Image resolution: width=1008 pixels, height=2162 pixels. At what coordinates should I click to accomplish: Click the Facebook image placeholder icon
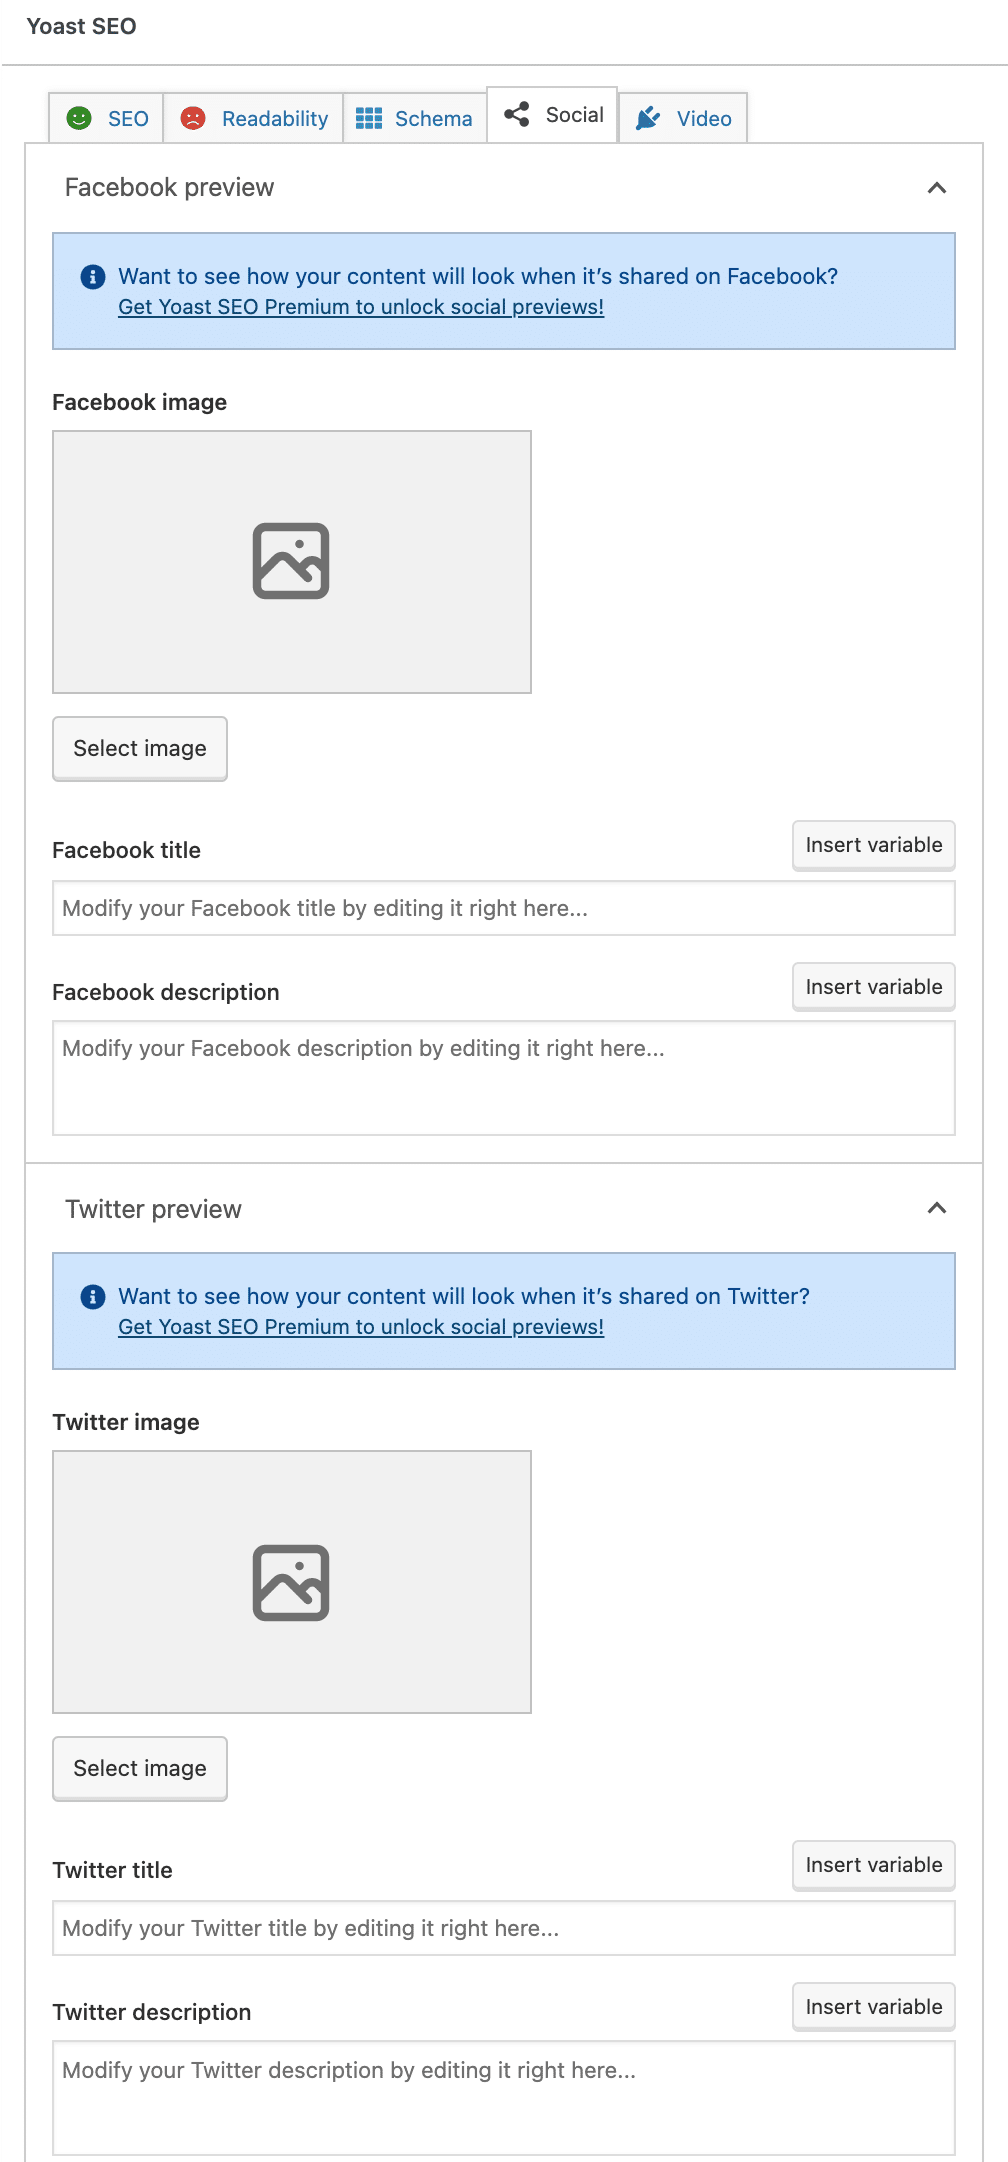291,562
